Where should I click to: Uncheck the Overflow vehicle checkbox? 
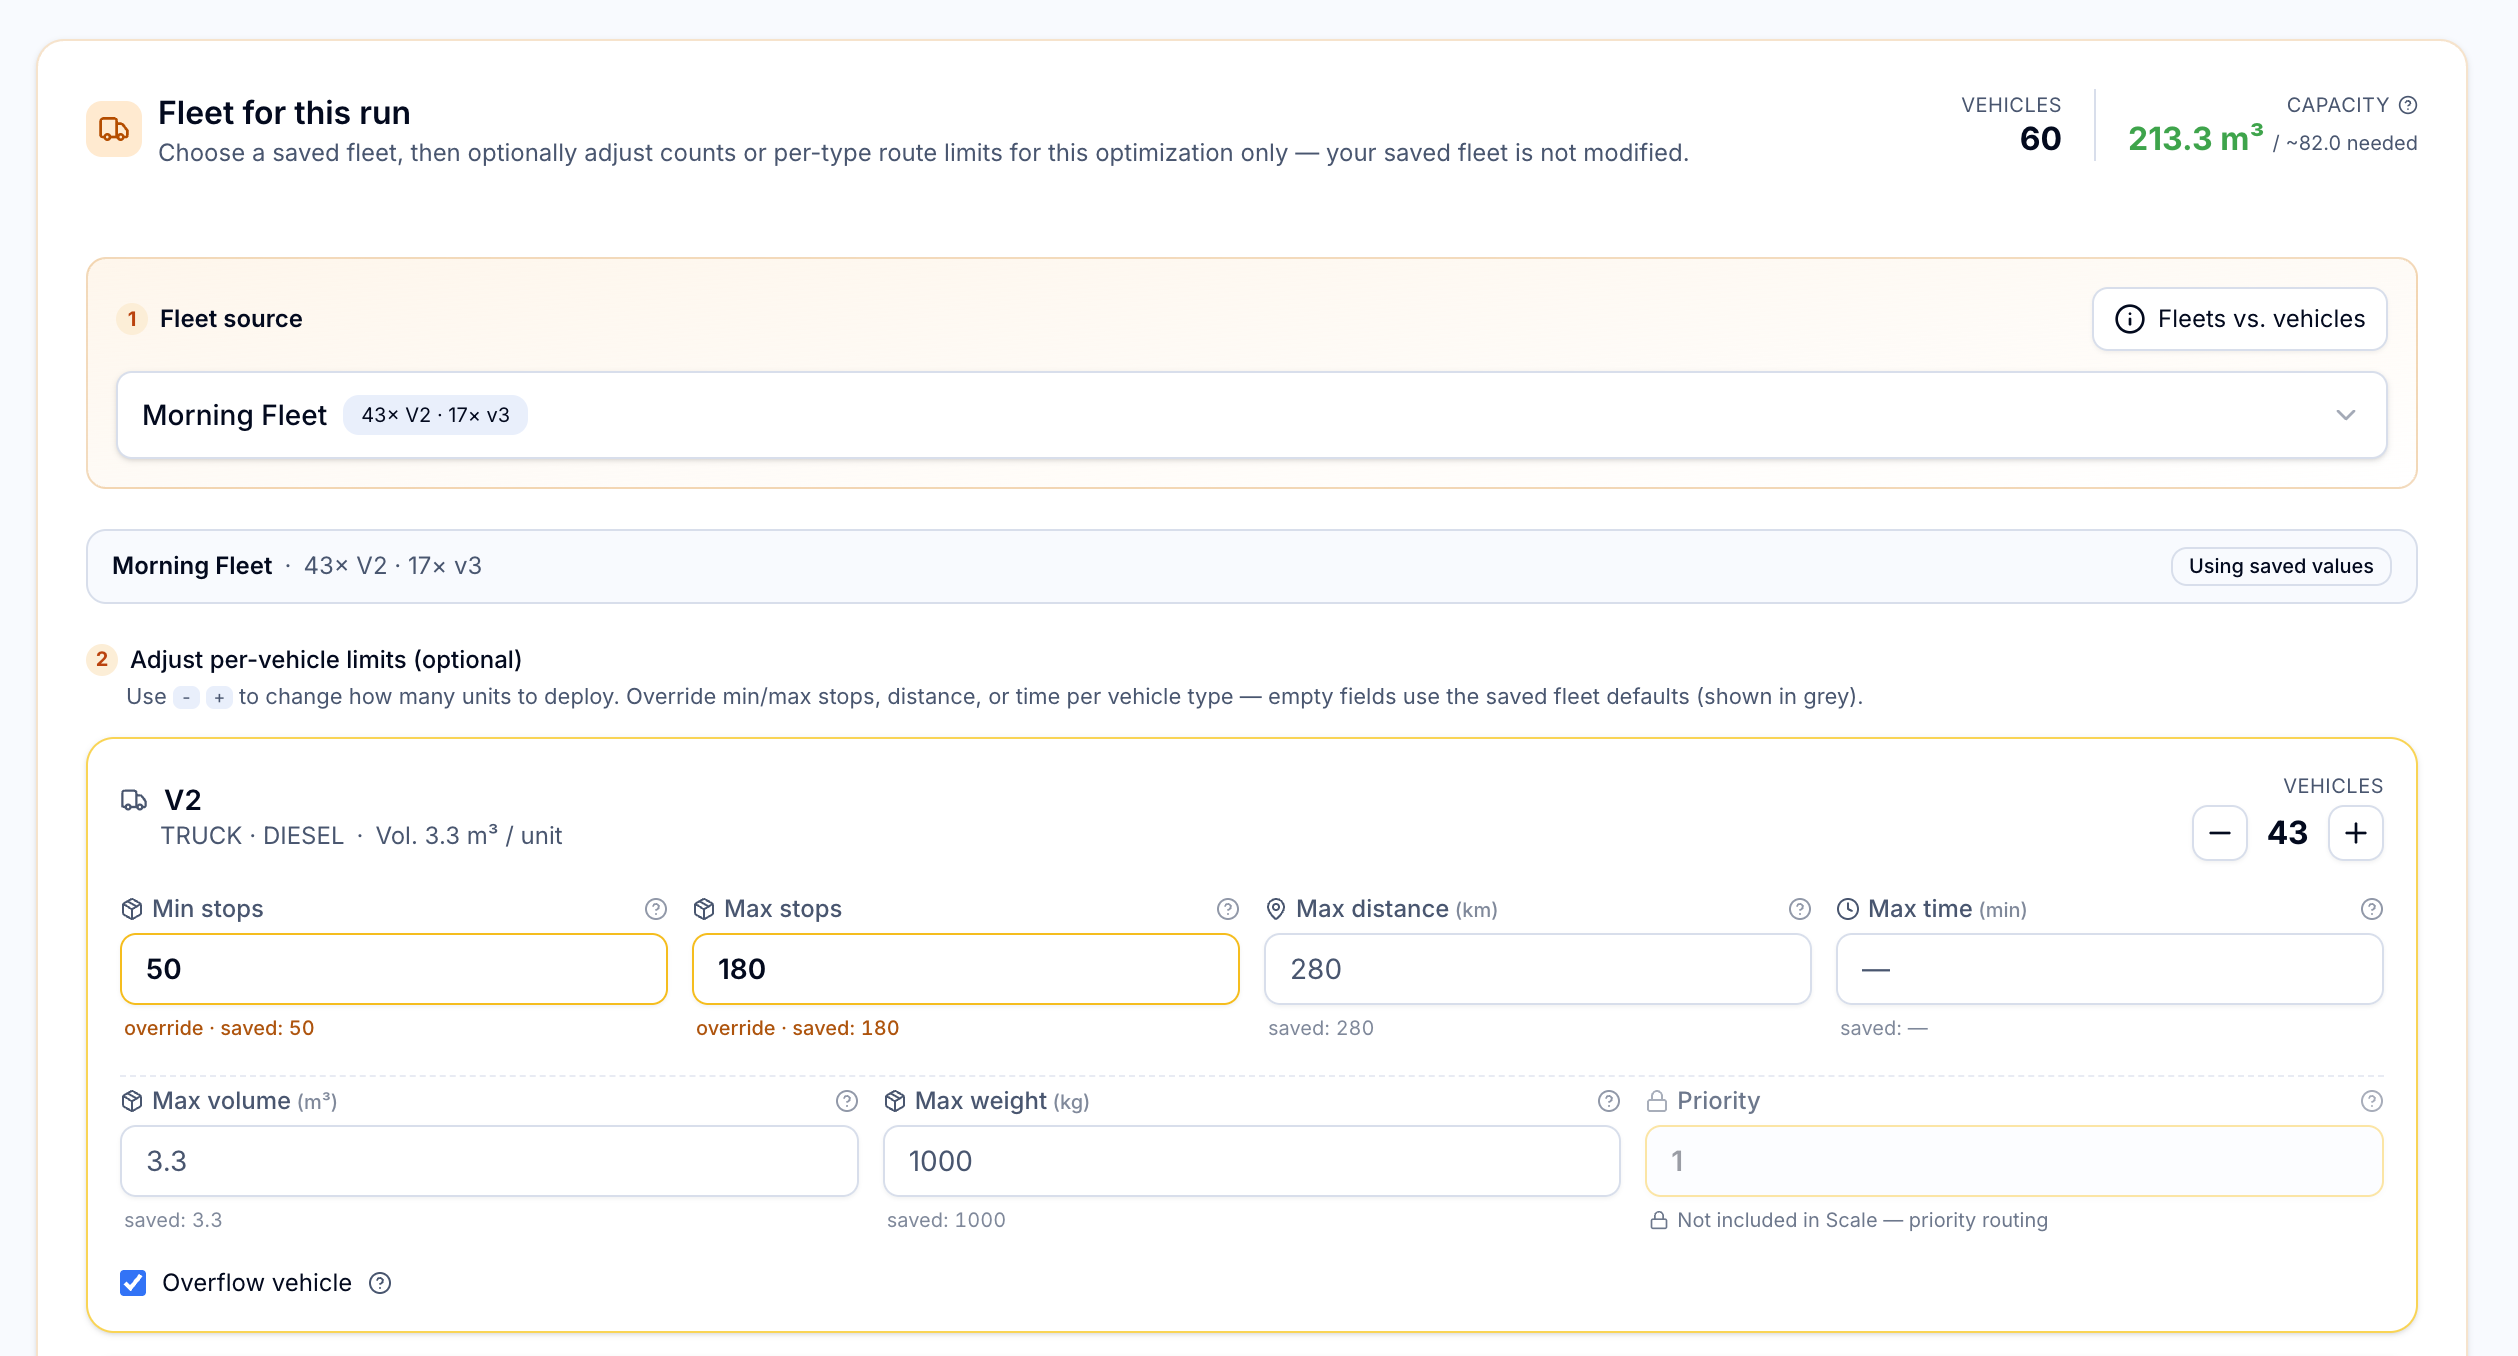(x=133, y=1283)
